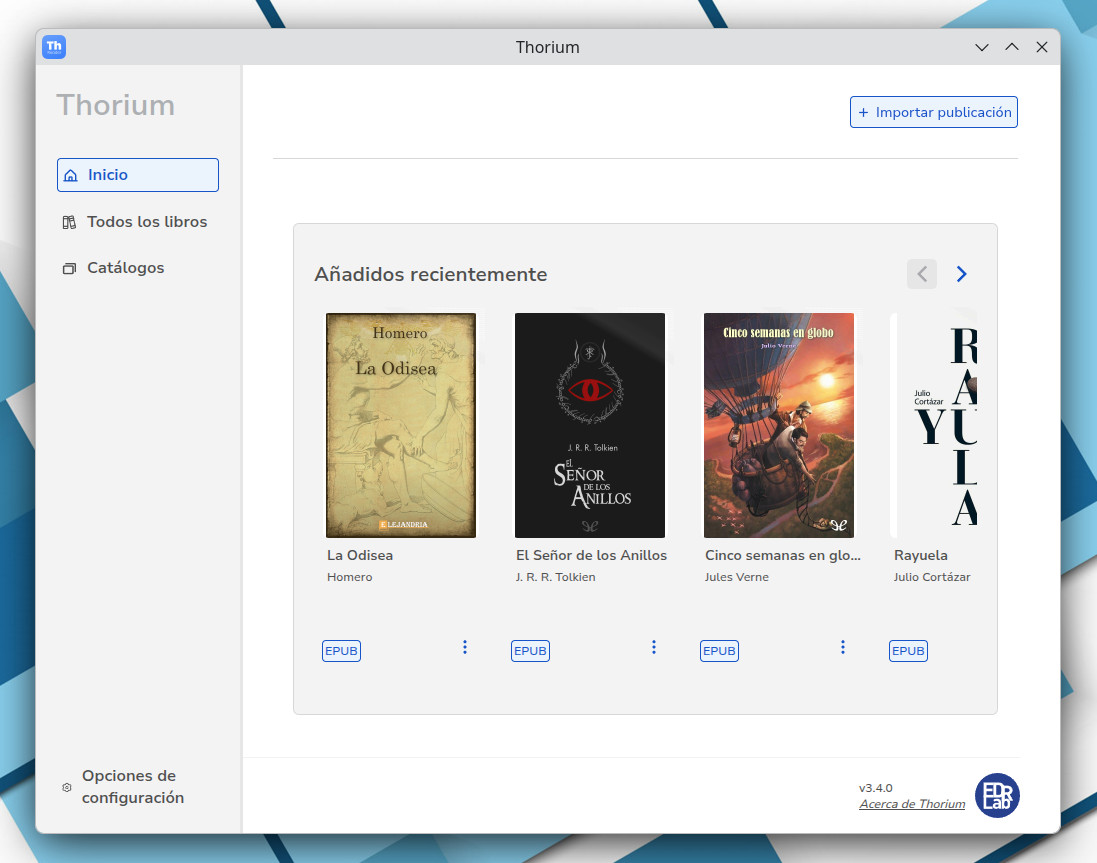Click the Thorium app icon in title bar

(54, 47)
